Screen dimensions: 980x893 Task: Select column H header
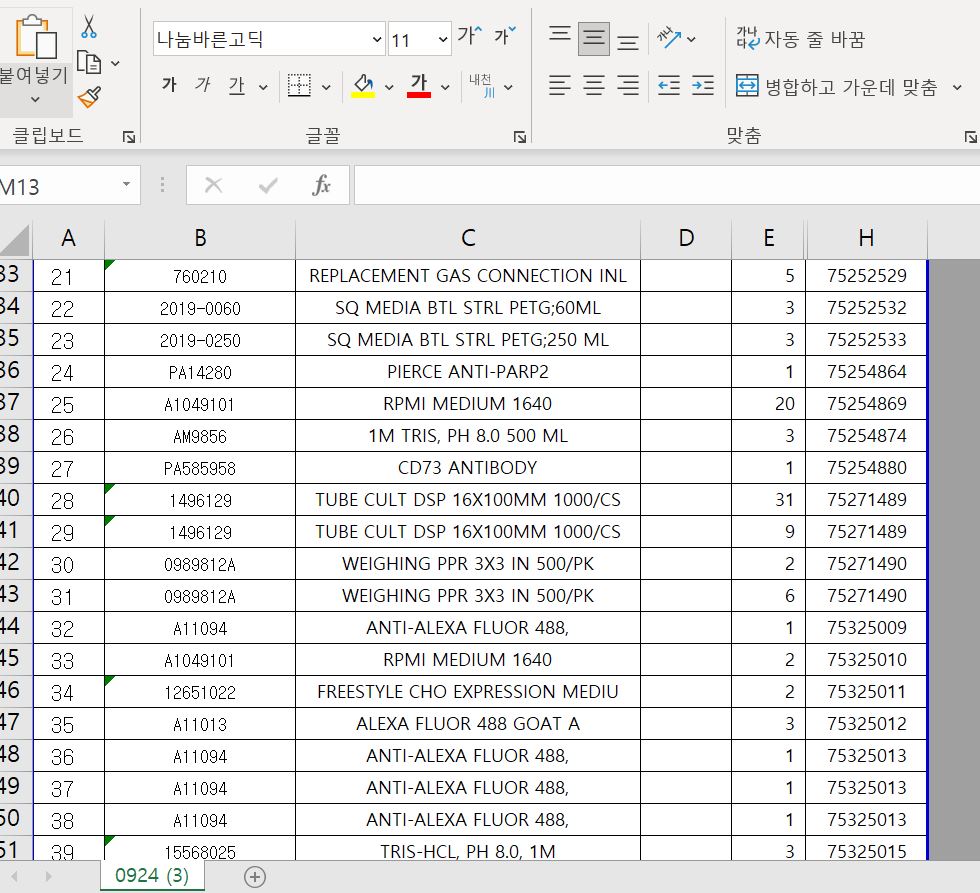click(866, 238)
